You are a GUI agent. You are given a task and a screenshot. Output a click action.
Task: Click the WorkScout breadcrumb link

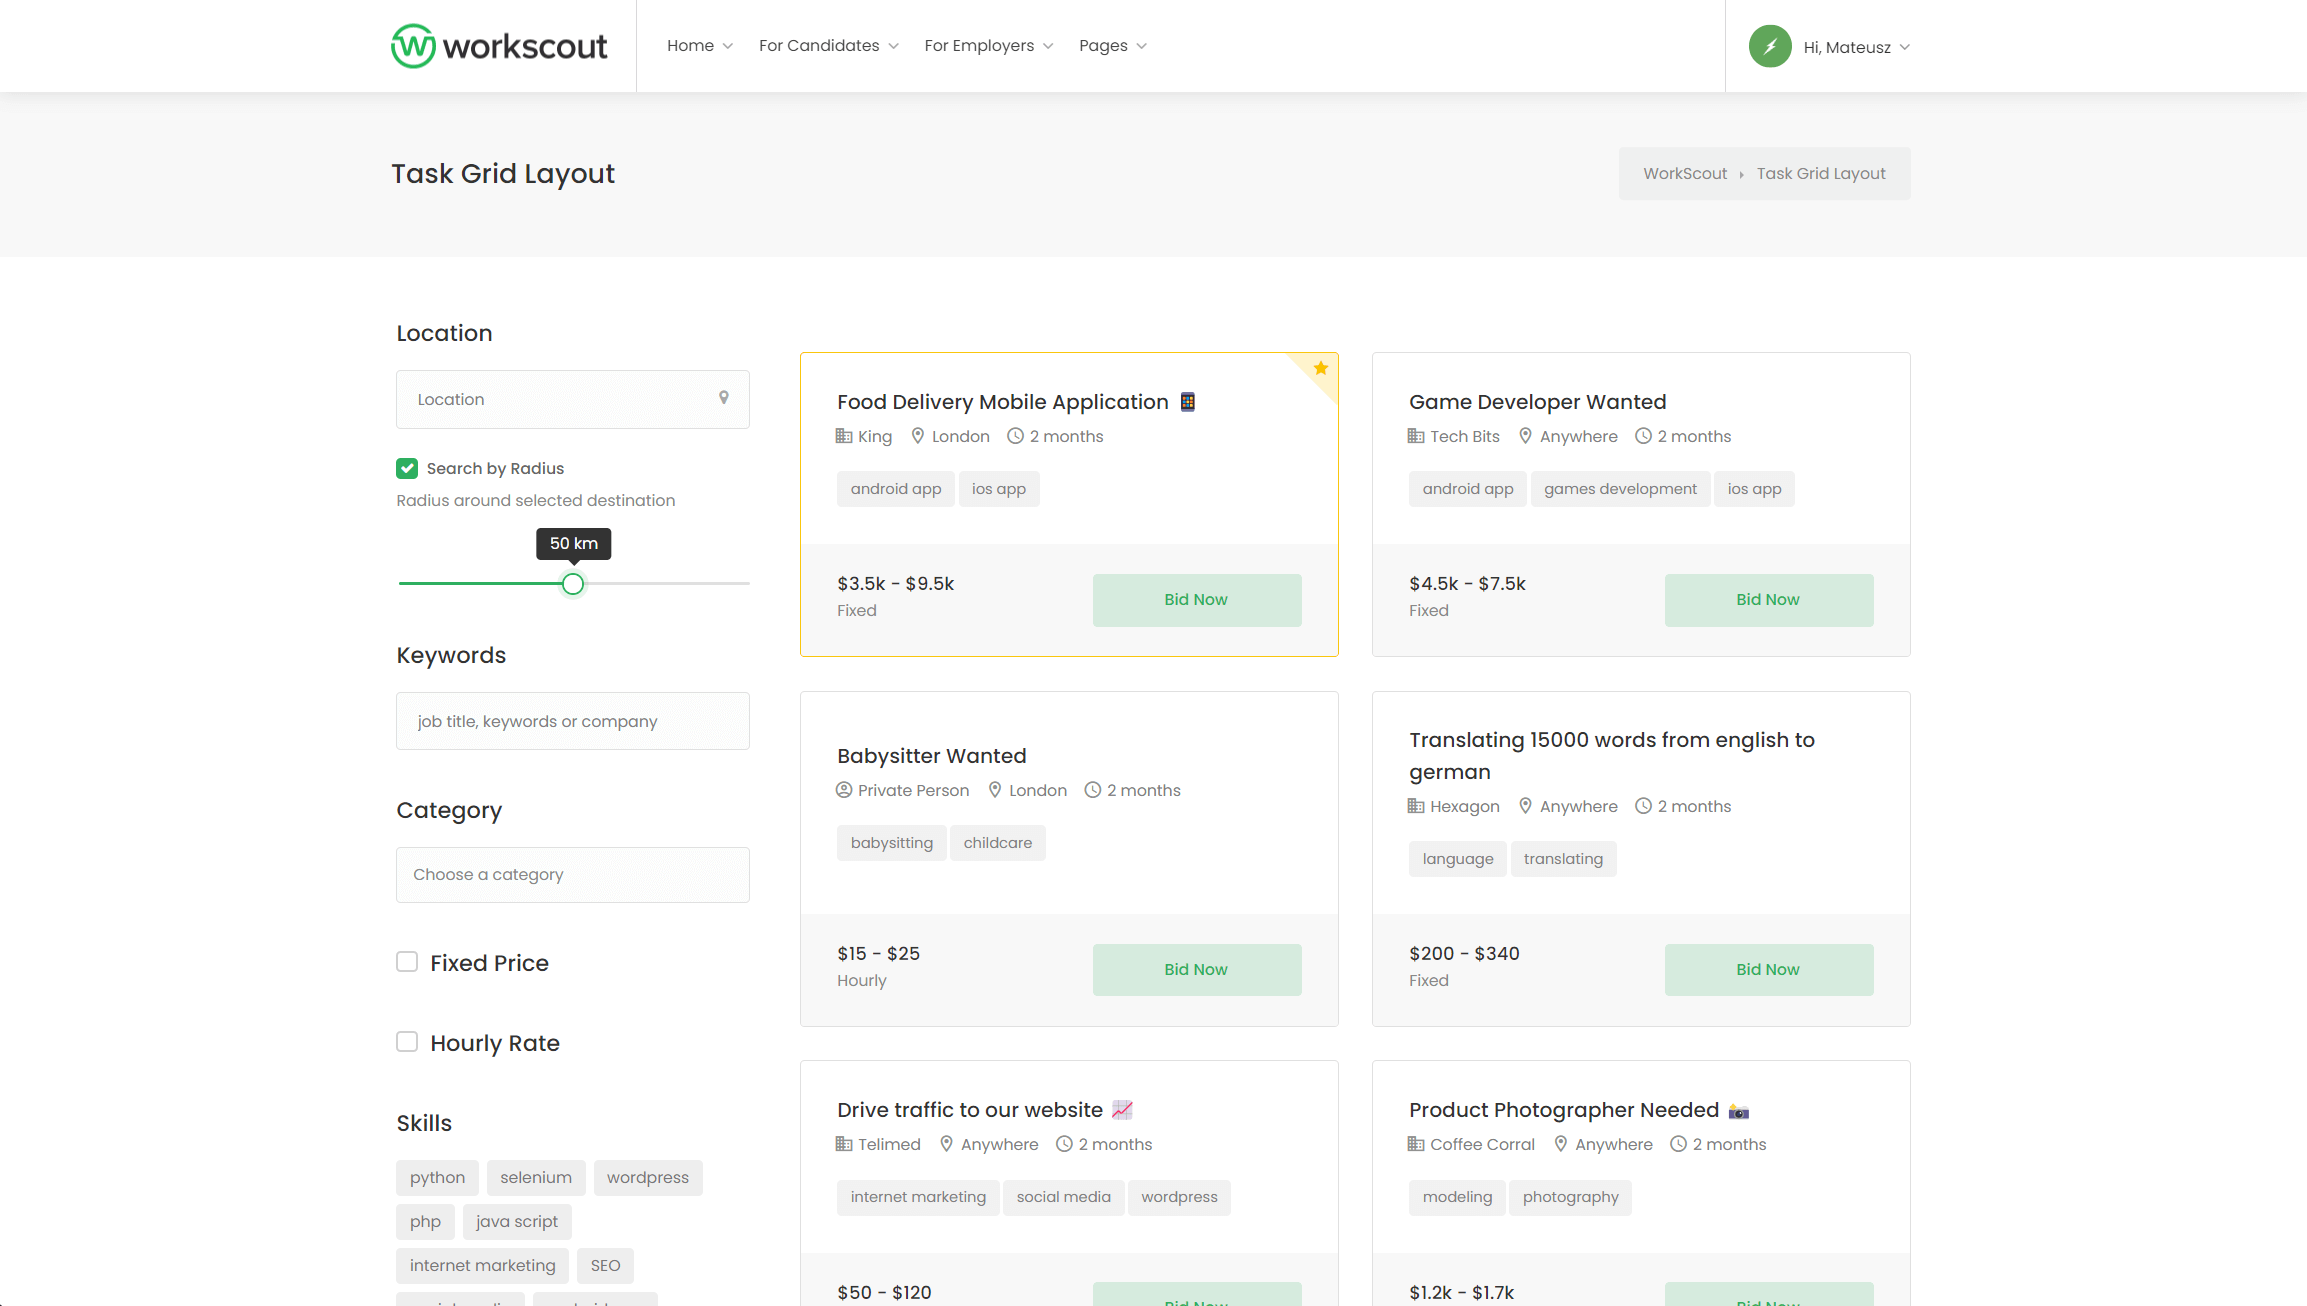point(1685,174)
